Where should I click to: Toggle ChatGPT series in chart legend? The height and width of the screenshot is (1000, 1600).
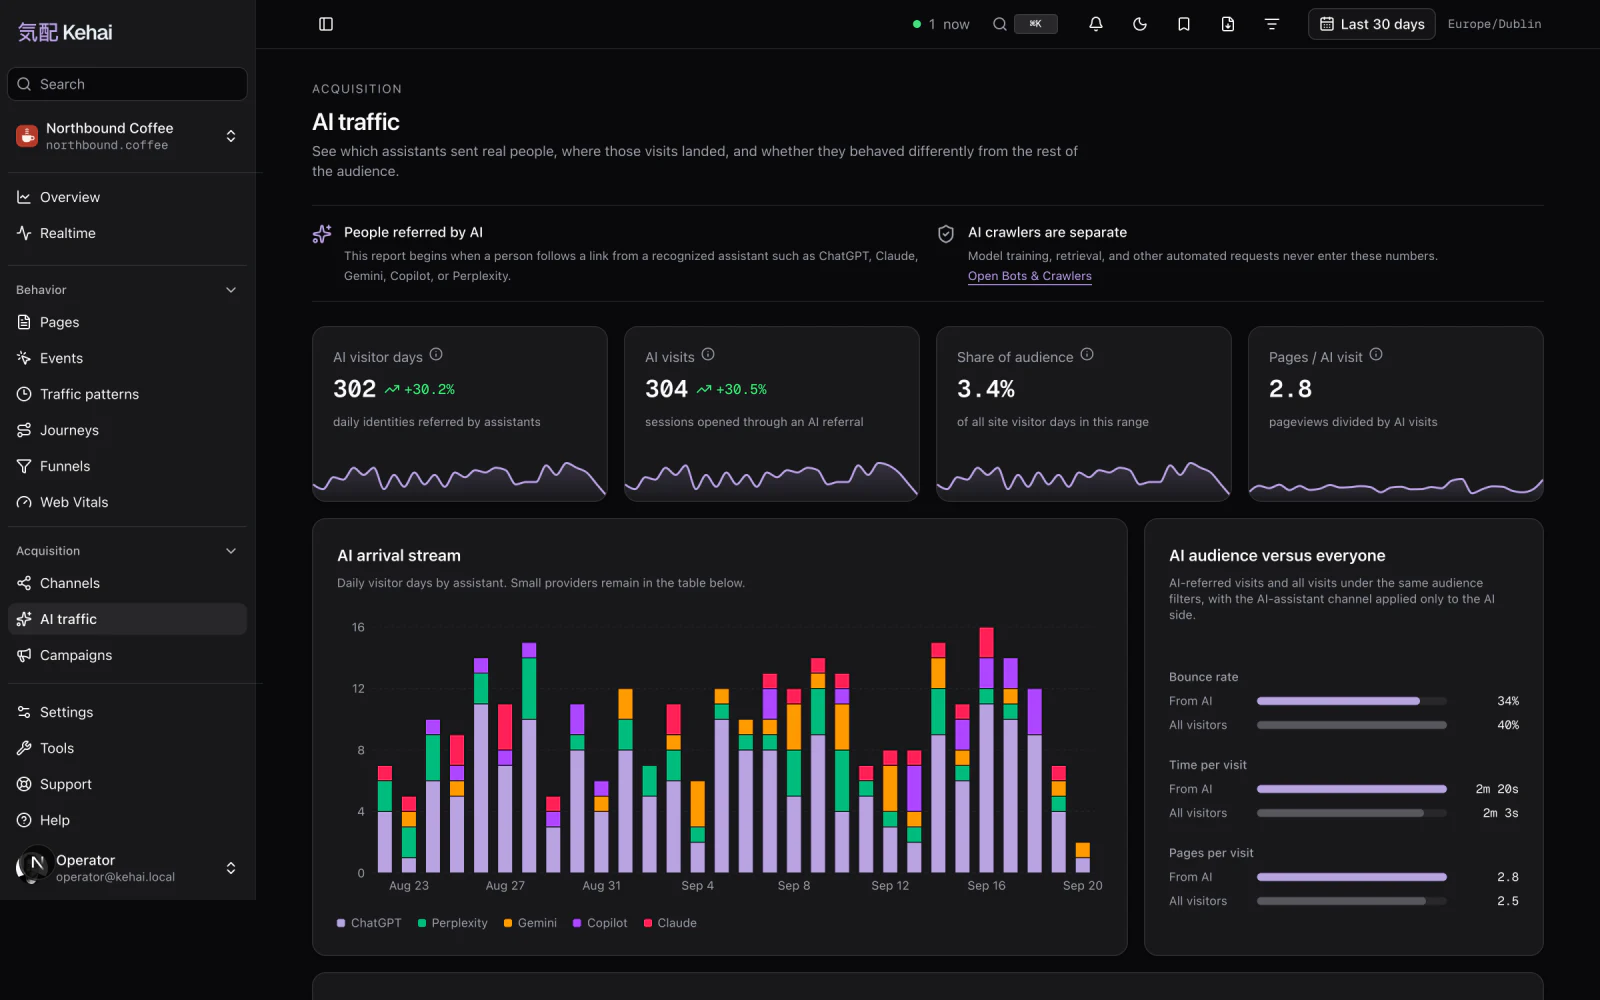(x=369, y=923)
